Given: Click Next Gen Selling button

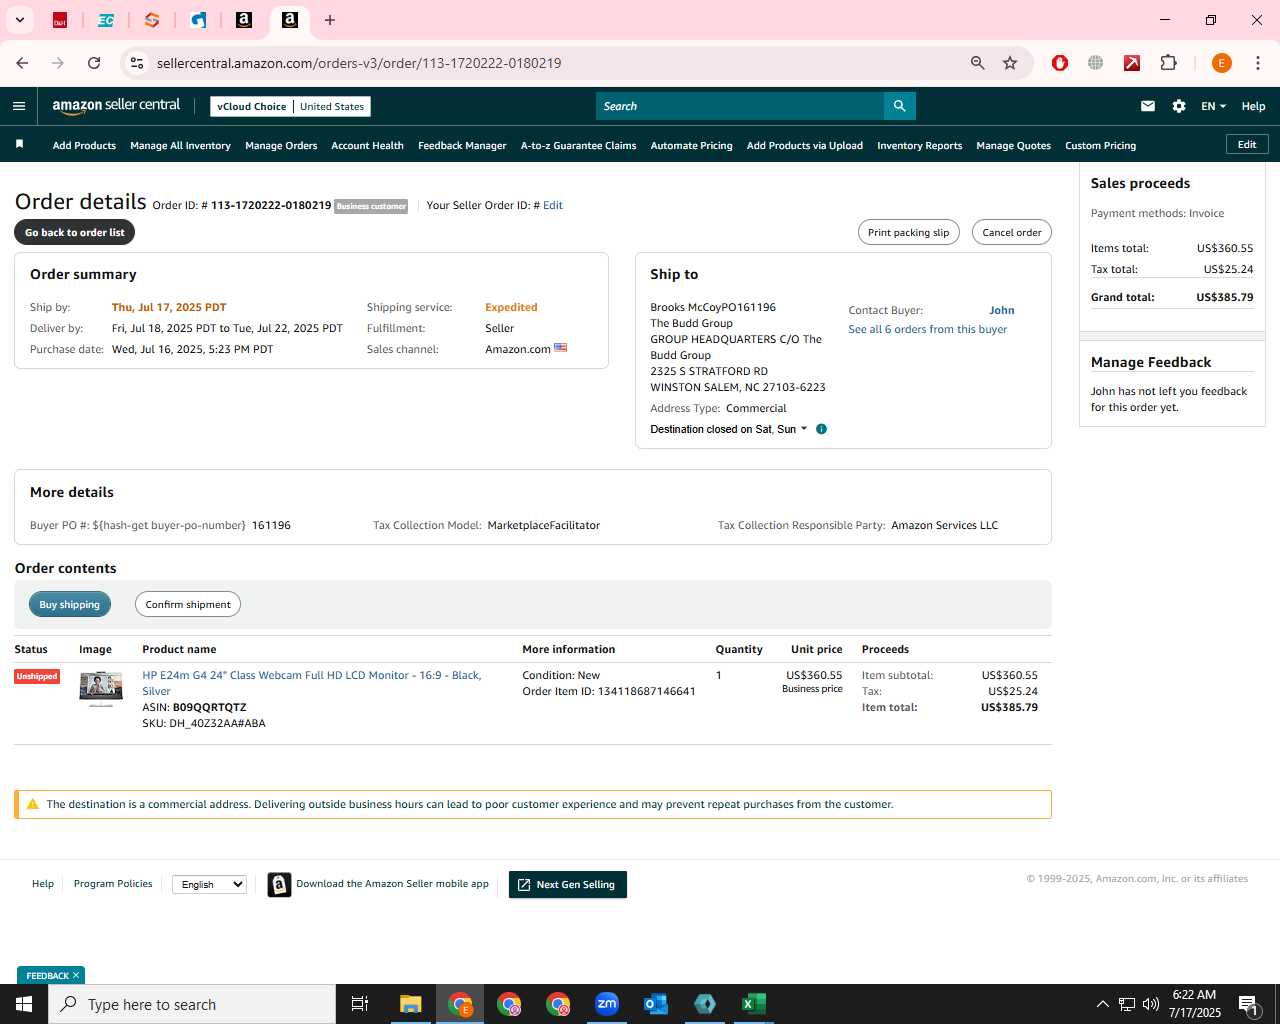Looking at the screenshot, I should pos(568,885).
